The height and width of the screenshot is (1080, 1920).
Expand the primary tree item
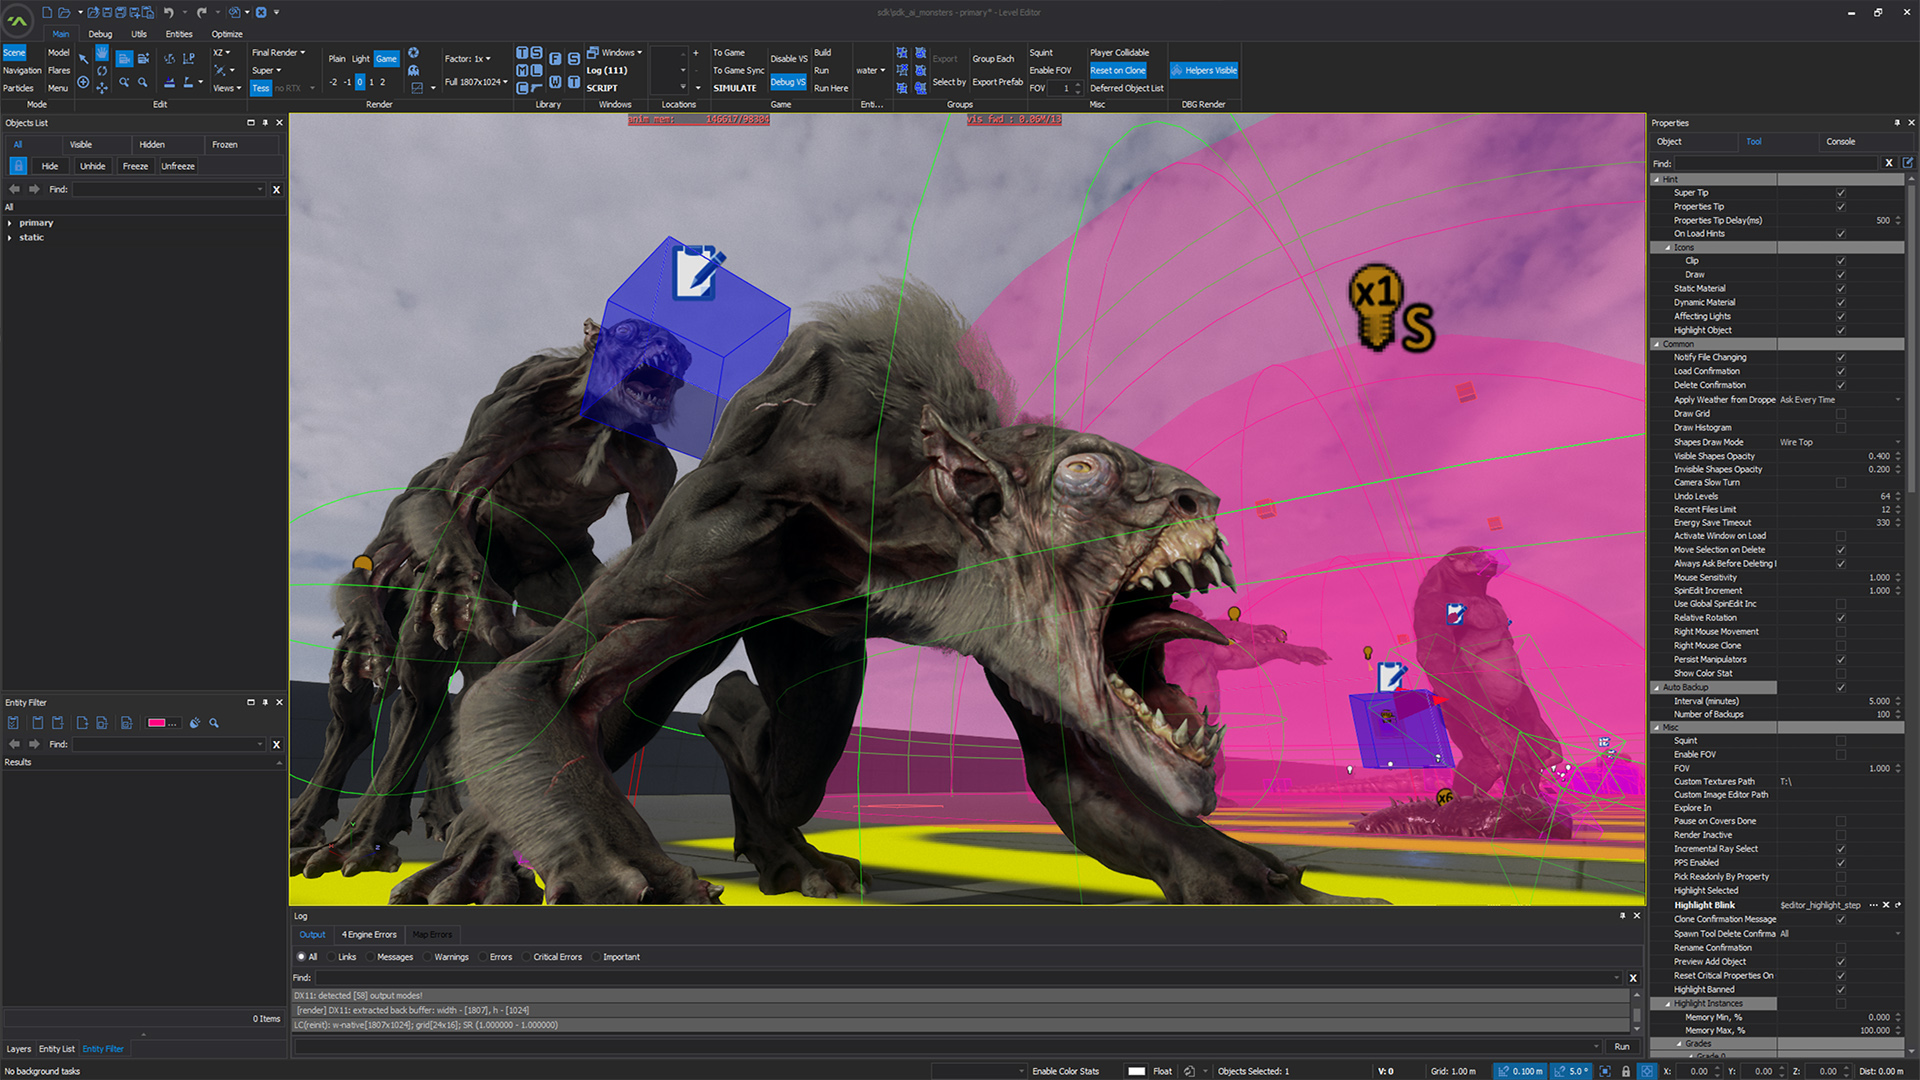pyautogui.click(x=10, y=223)
